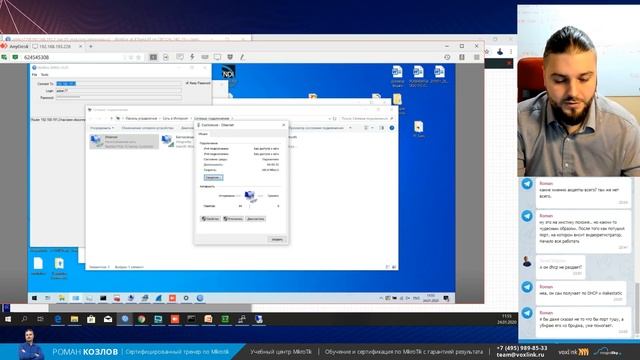Open the File menu in WinBox
The image size is (640, 360).
coord(35,75)
